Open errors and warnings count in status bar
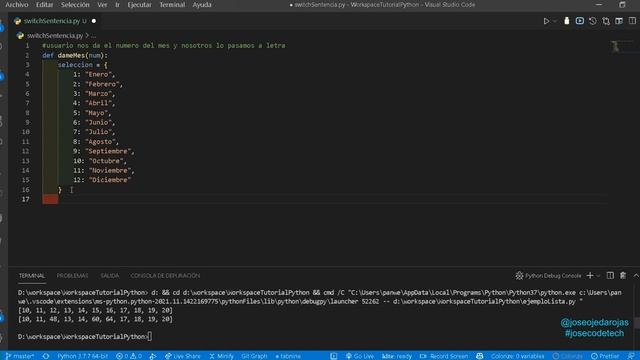The height and width of the screenshot is (360, 640). [x=129, y=356]
